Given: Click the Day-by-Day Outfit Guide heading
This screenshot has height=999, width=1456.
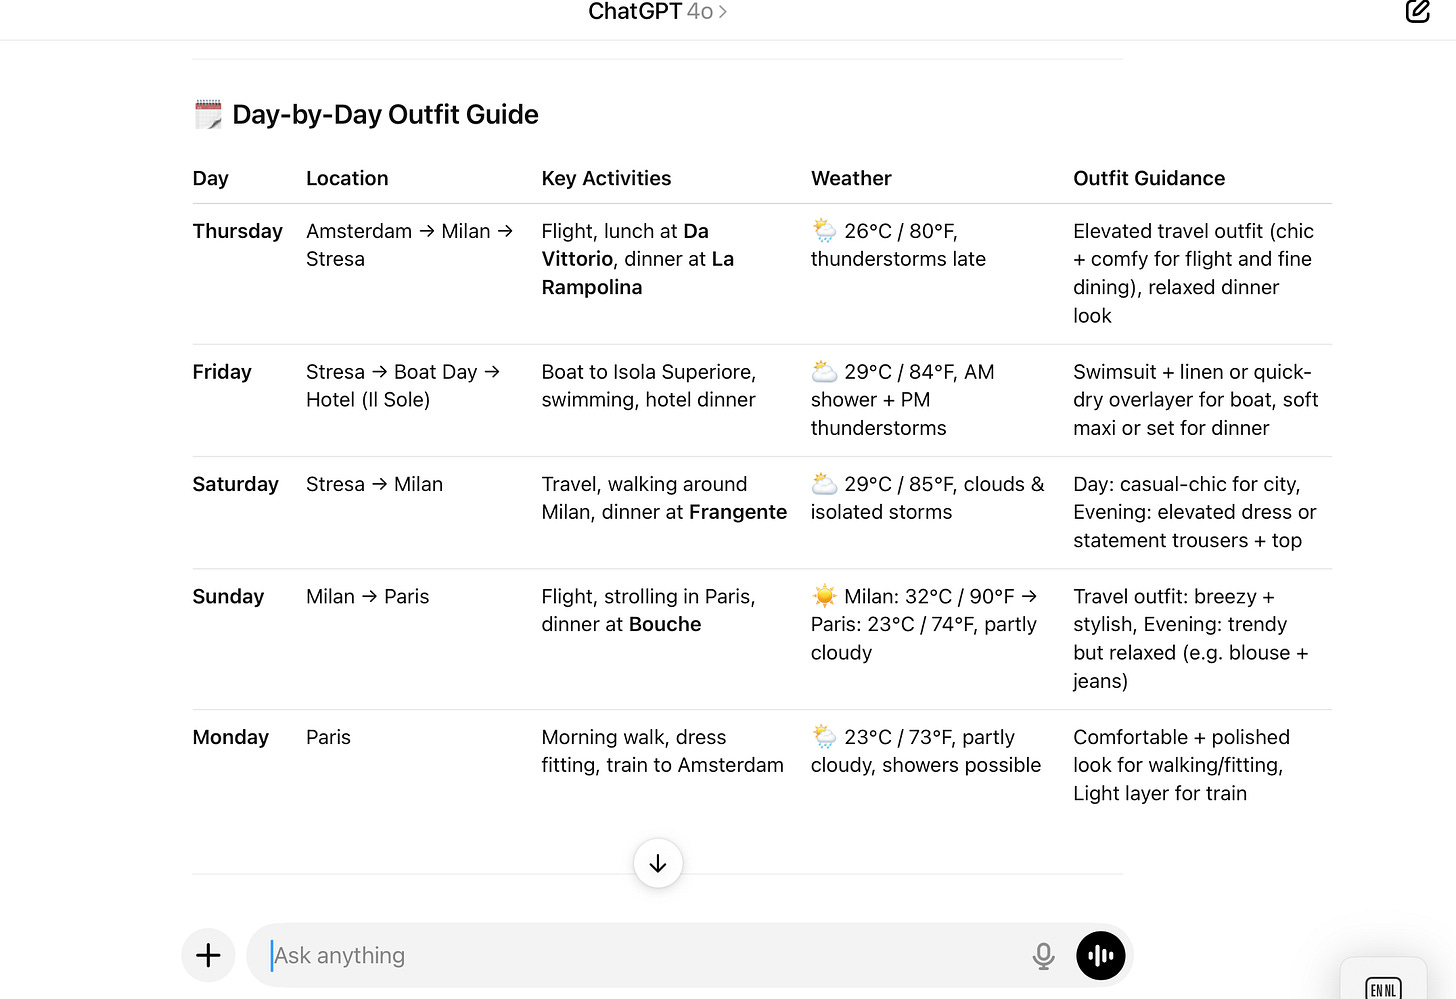Looking at the screenshot, I should 385,115.
